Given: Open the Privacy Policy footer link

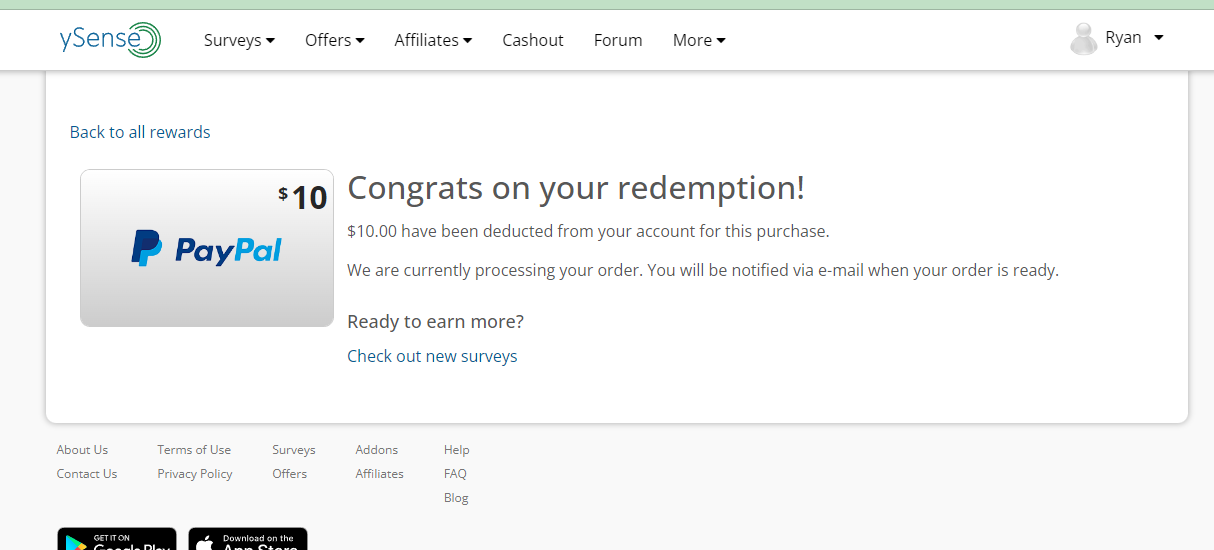Looking at the screenshot, I should click(195, 474).
